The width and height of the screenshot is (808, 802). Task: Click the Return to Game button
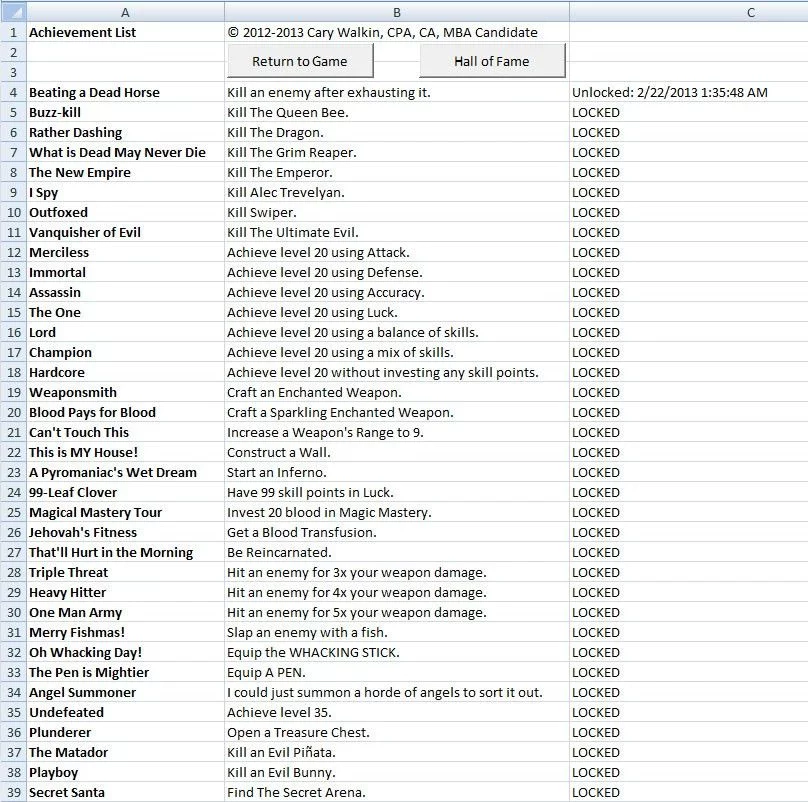coord(300,61)
